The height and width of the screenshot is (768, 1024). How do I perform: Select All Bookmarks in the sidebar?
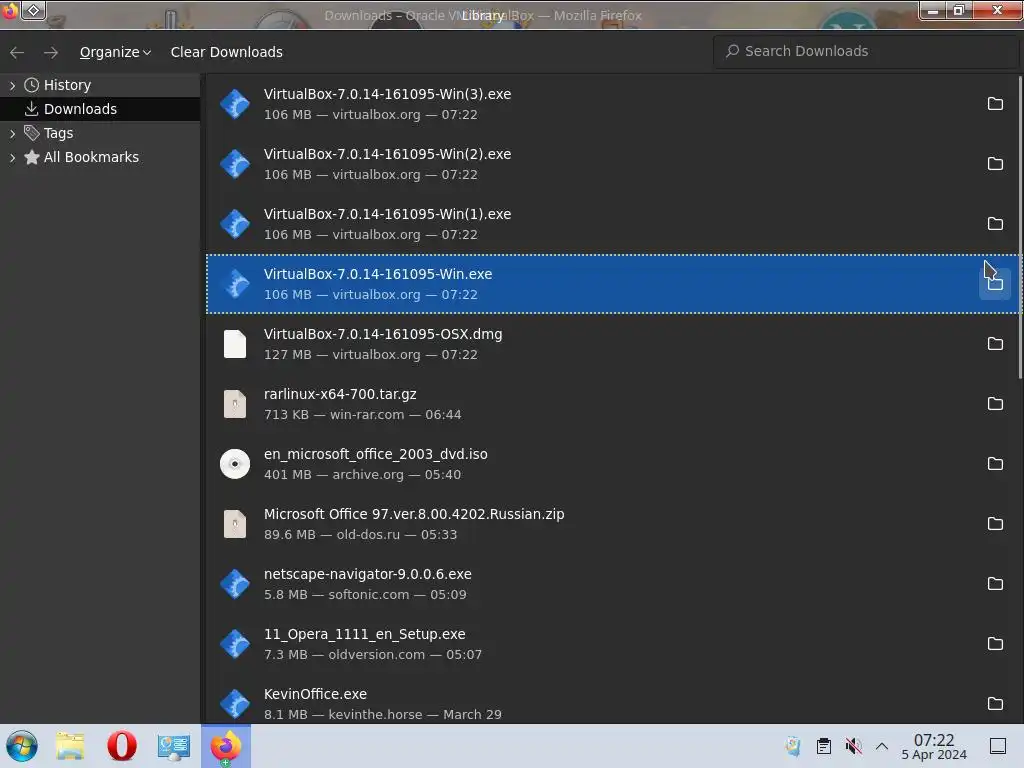[x=91, y=157]
